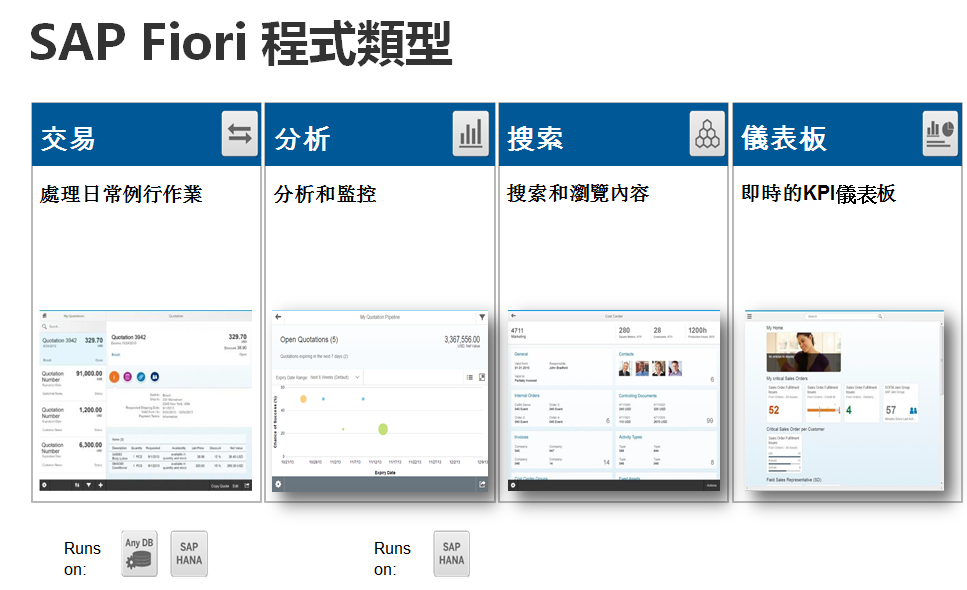Open the settings gear in the Quotation Pipeline footer
This screenshot has height=590, width=967.
tap(278, 485)
